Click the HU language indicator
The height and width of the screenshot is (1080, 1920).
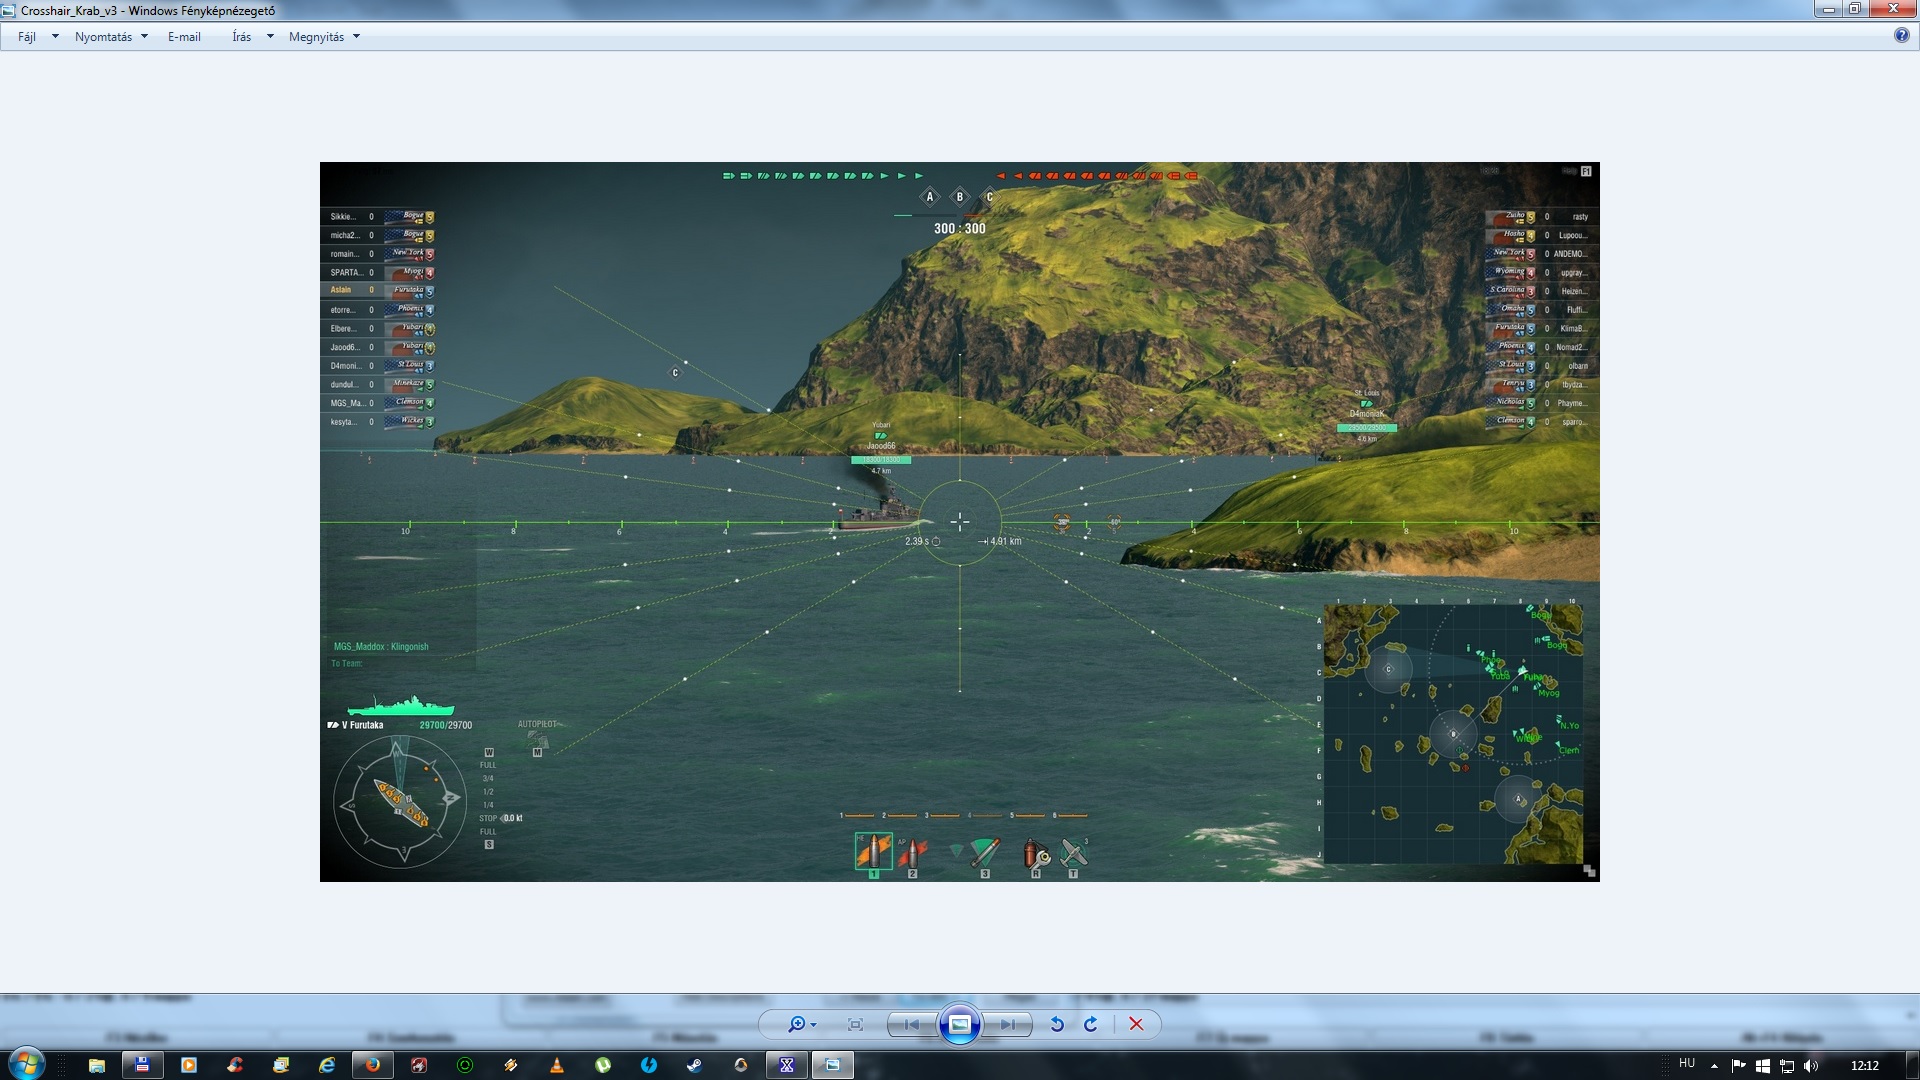1687,1063
